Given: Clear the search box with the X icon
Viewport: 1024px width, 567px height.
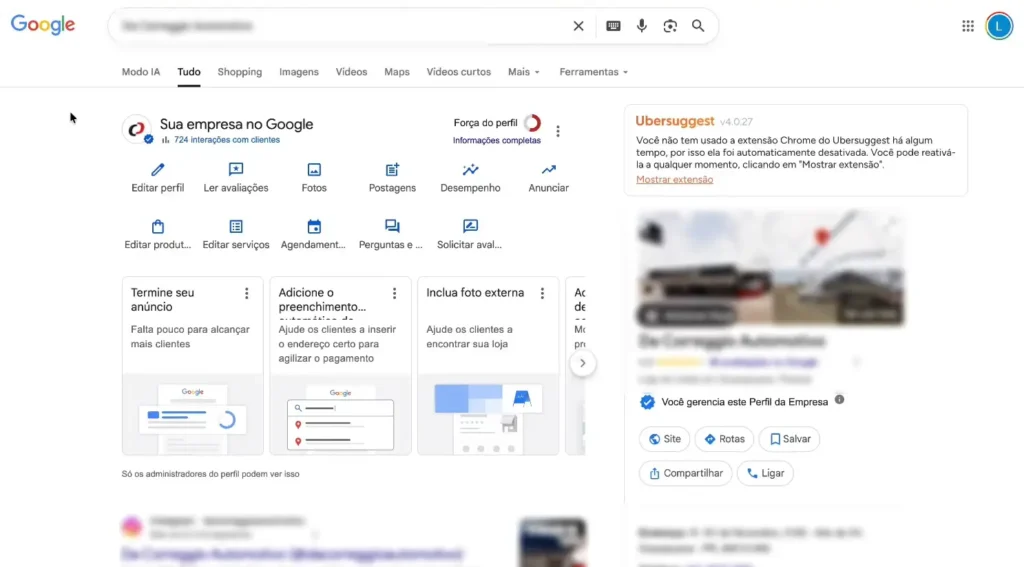Looking at the screenshot, I should coord(578,26).
